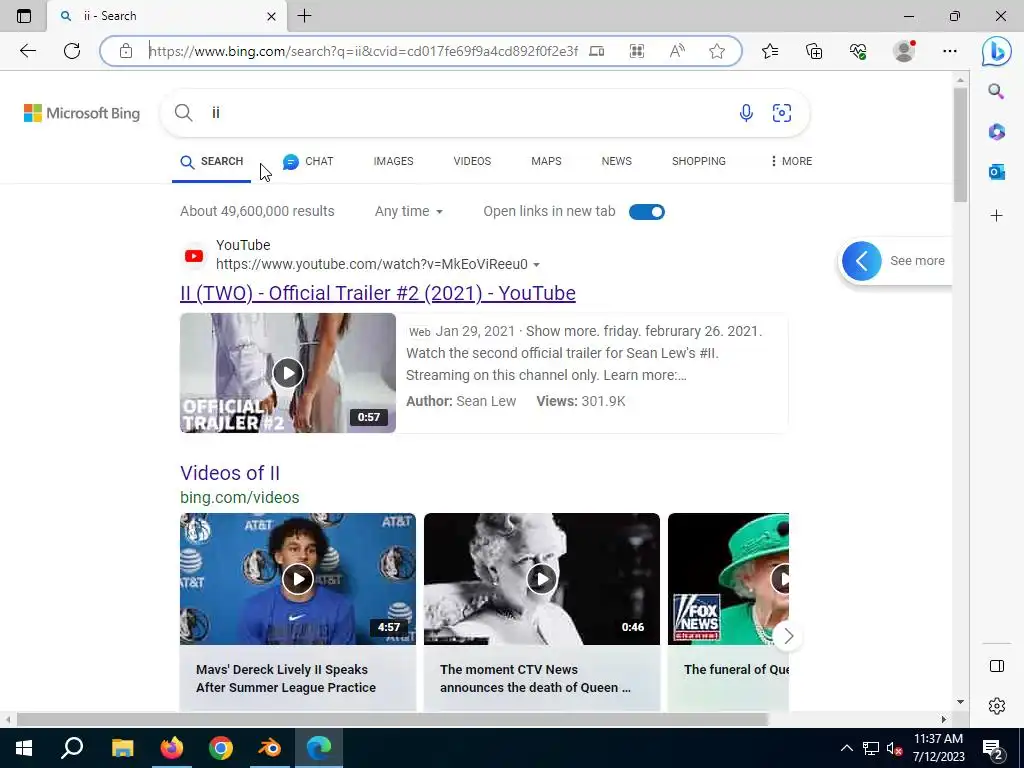Open the sidebar Search icon
The height and width of the screenshot is (768, 1024).
pyautogui.click(x=996, y=91)
